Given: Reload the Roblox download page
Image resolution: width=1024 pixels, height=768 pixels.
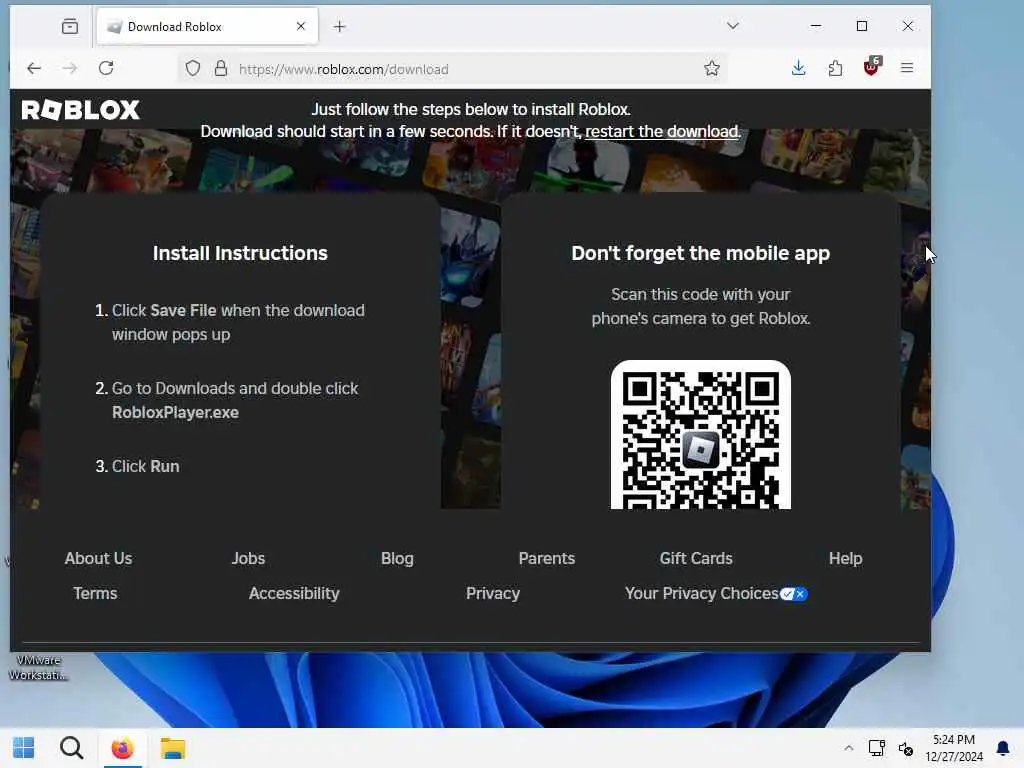Looking at the screenshot, I should (106, 68).
